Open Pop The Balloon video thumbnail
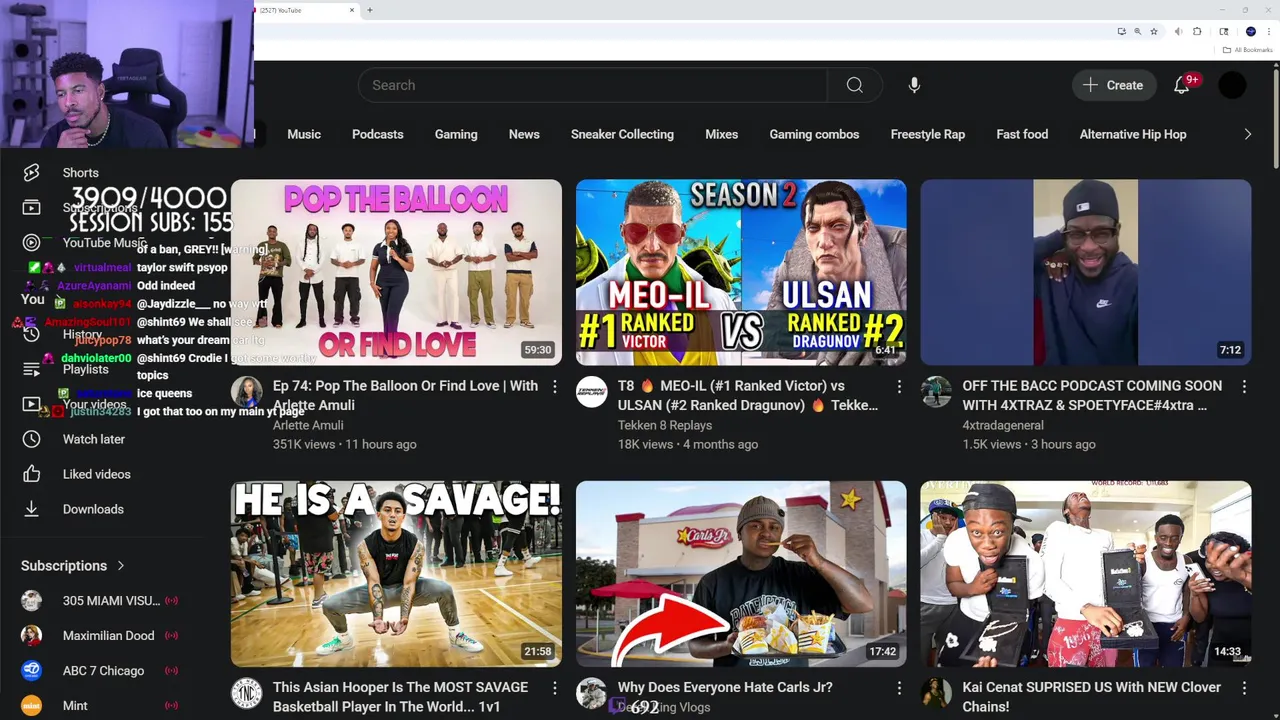Image resolution: width=1280 pixels, height=720 pixels. (396, 273)
